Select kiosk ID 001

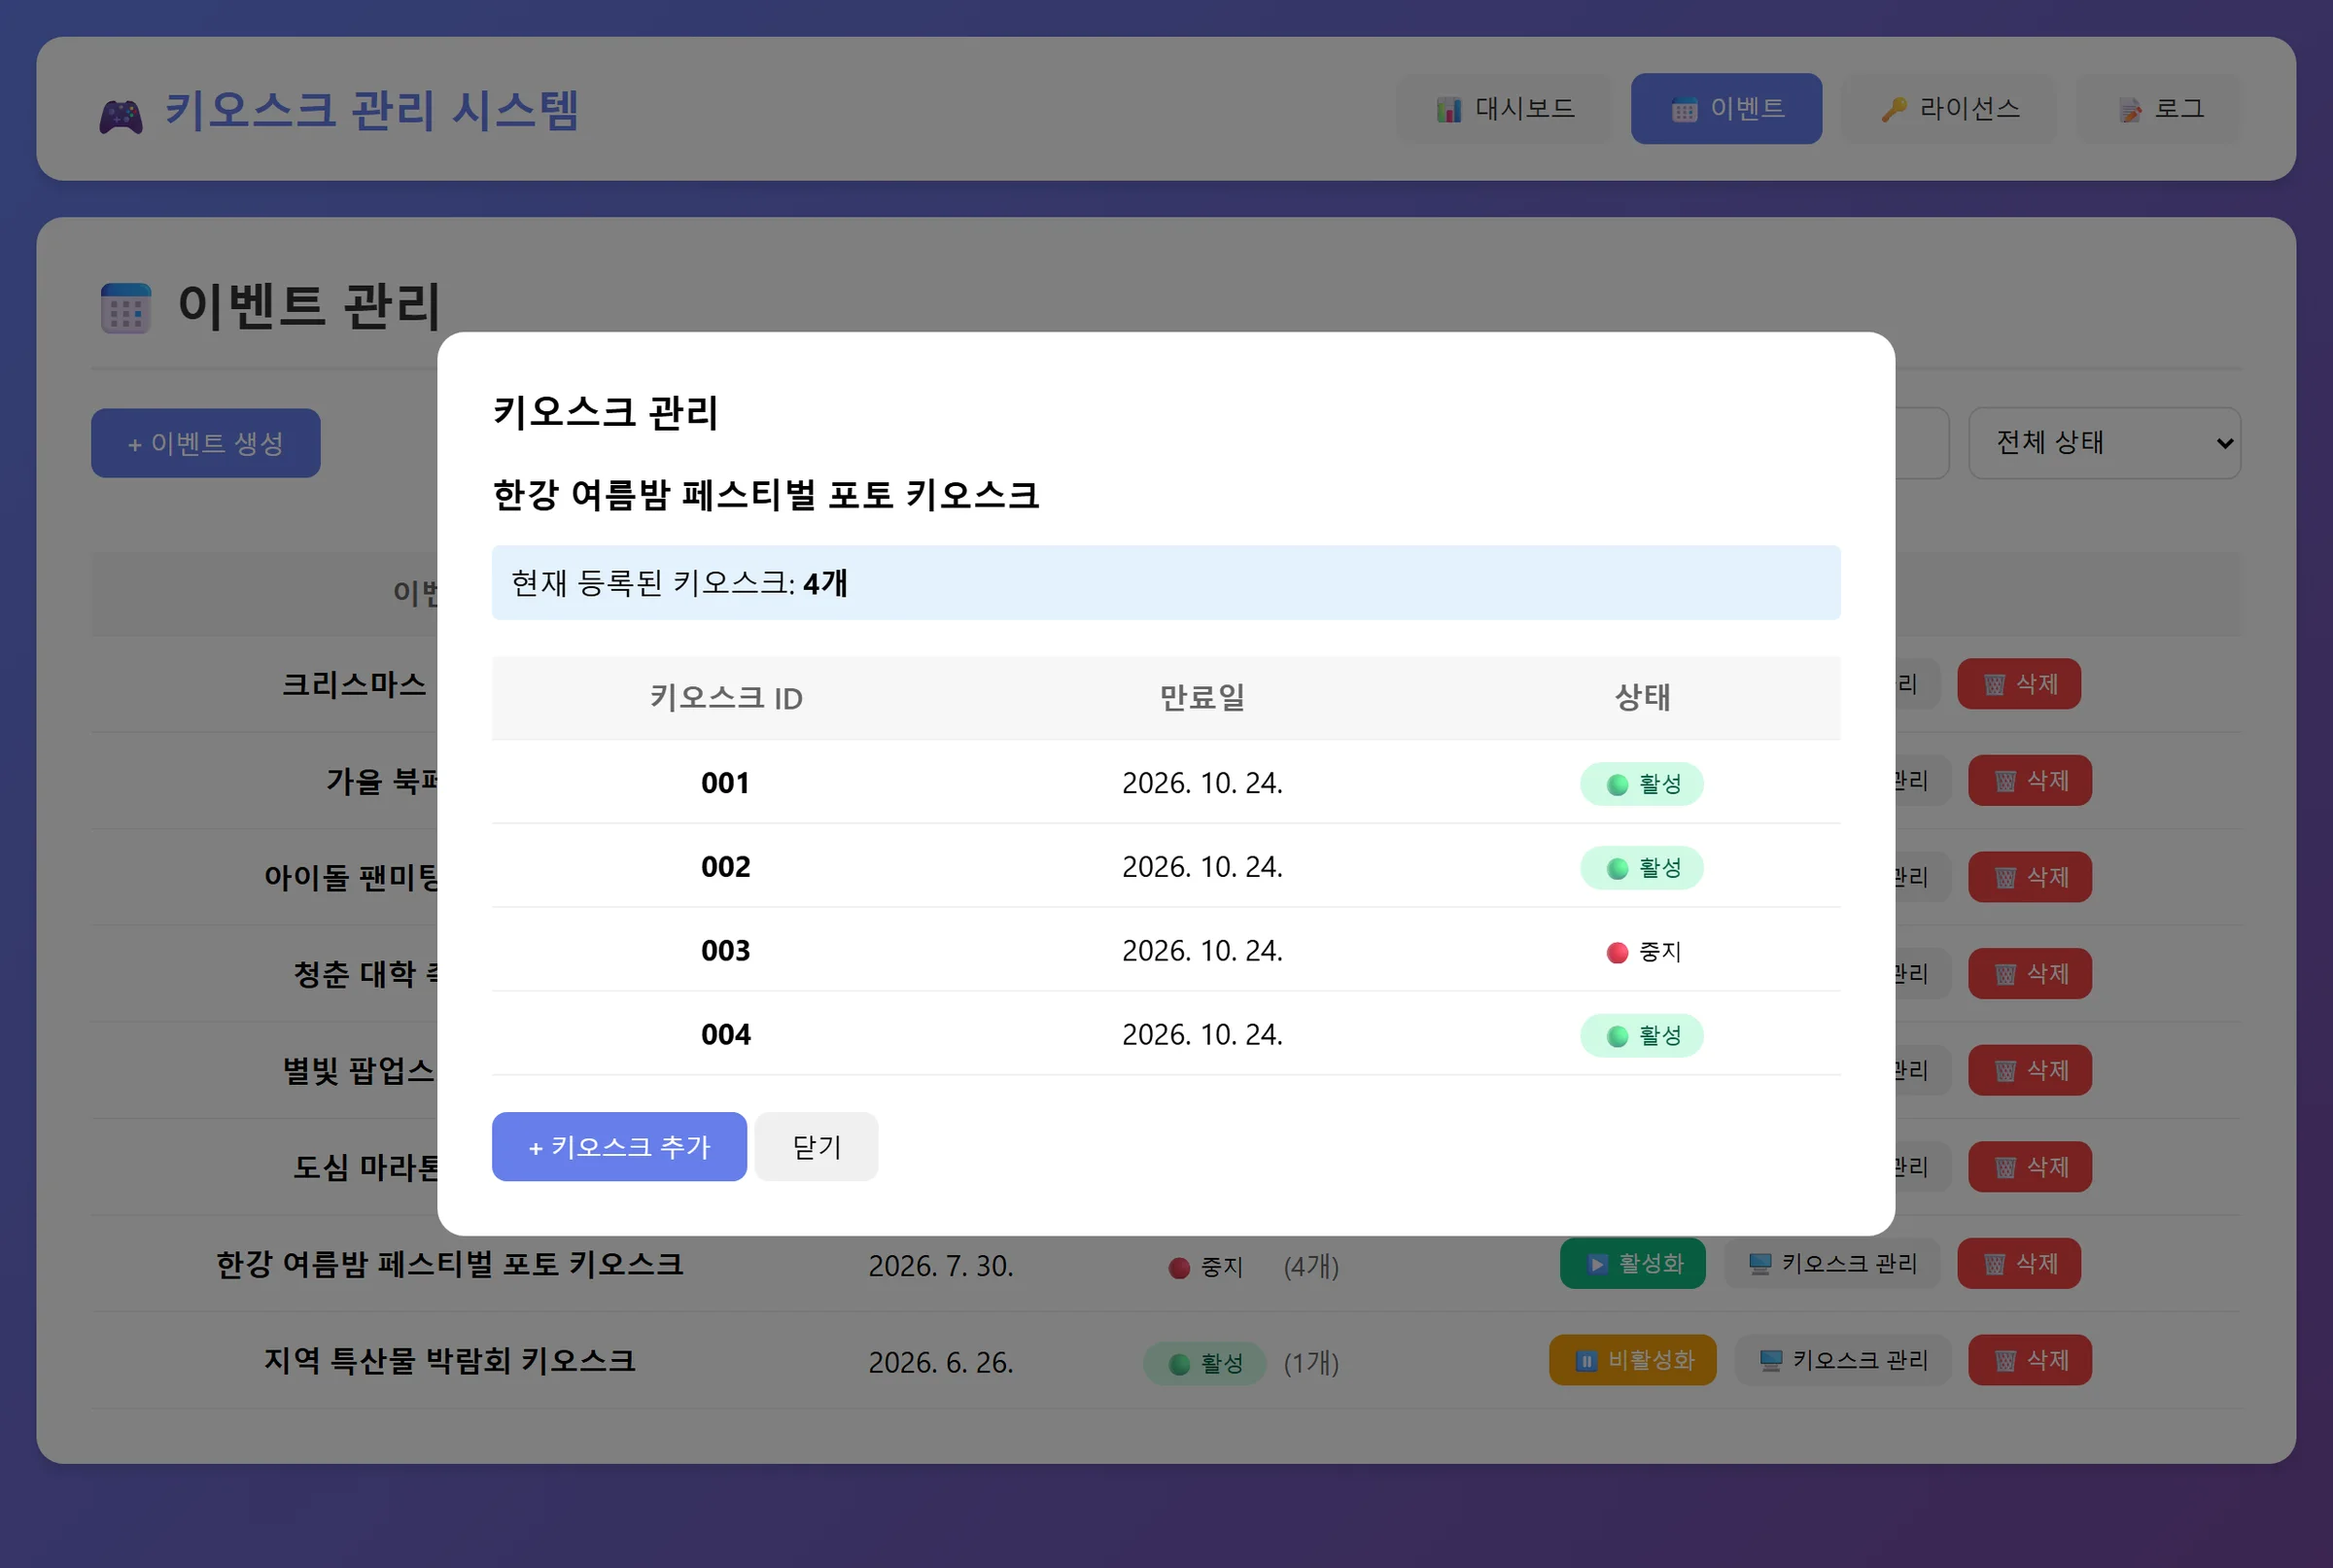point(725,783)
